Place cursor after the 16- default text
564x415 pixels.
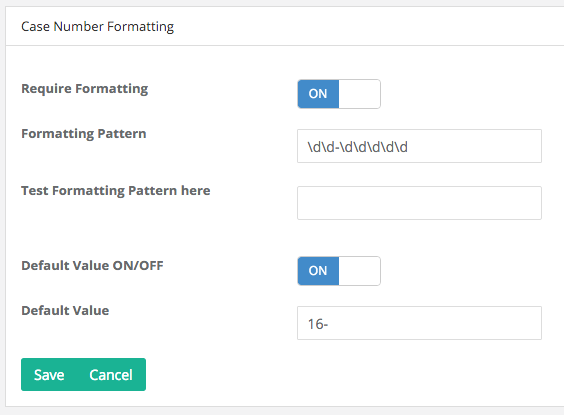pos(329,324)
